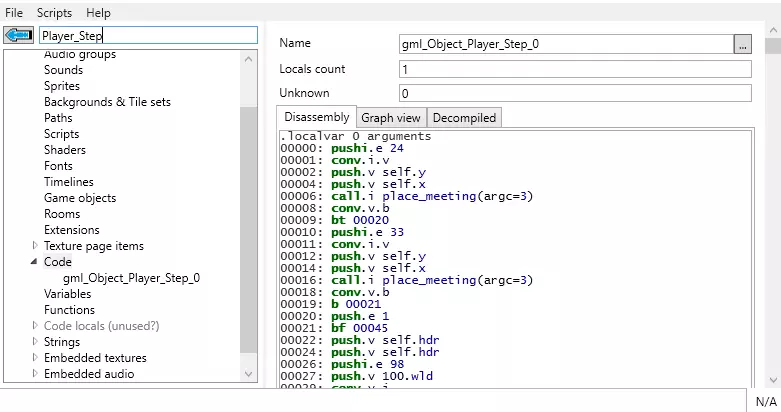
Task: Open the Scripts menu
Action: point(55,13)
